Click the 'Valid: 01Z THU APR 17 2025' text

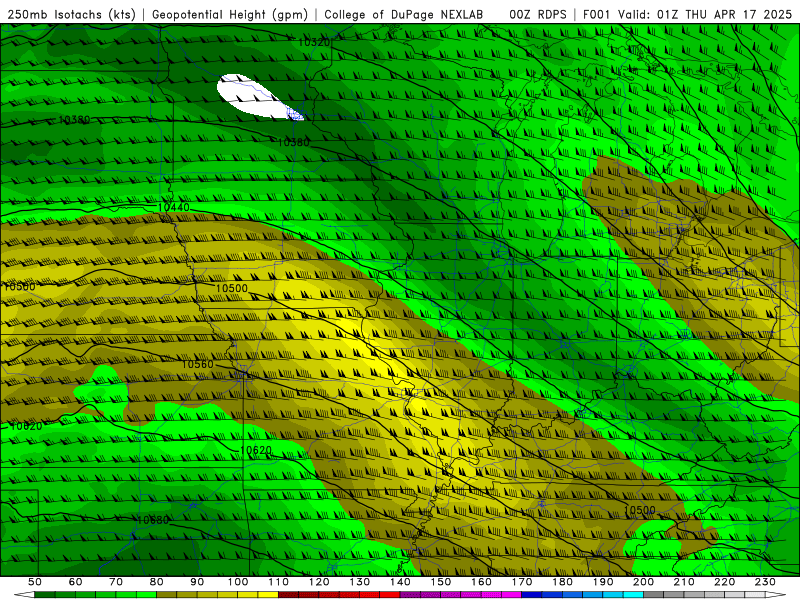(x=705, y=14)
